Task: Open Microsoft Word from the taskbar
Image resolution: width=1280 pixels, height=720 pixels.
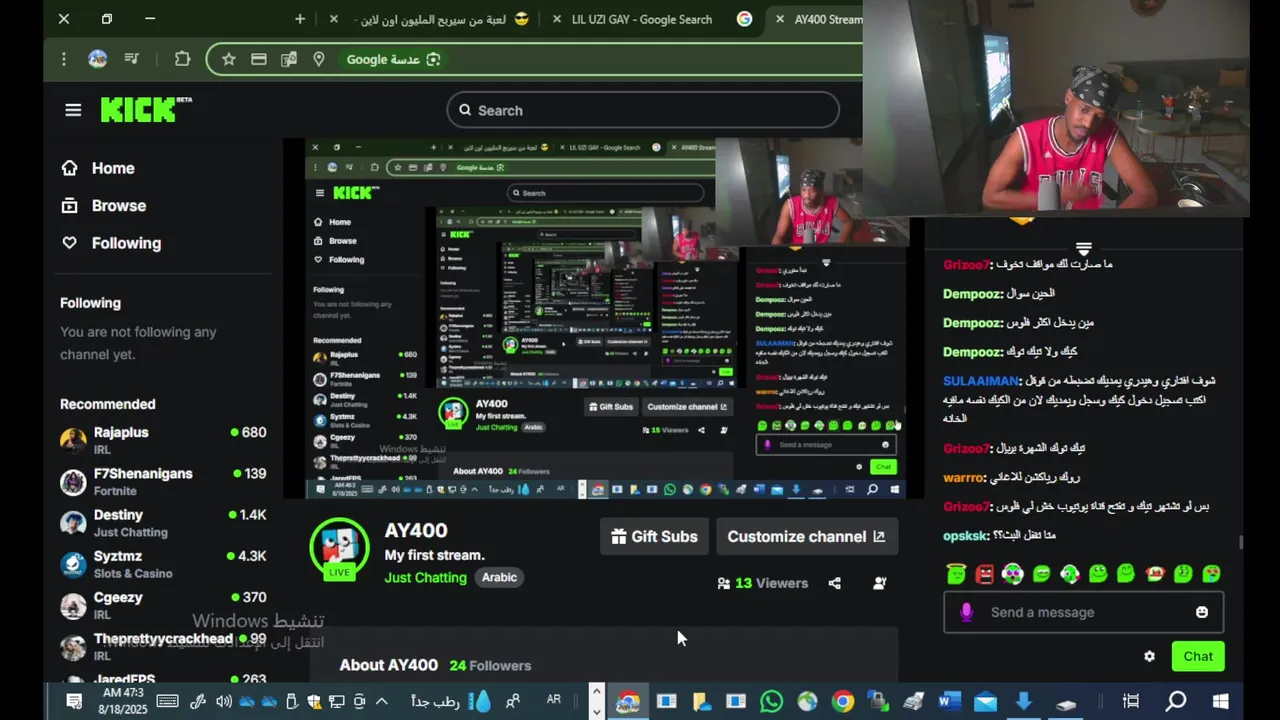Action: 949,702
